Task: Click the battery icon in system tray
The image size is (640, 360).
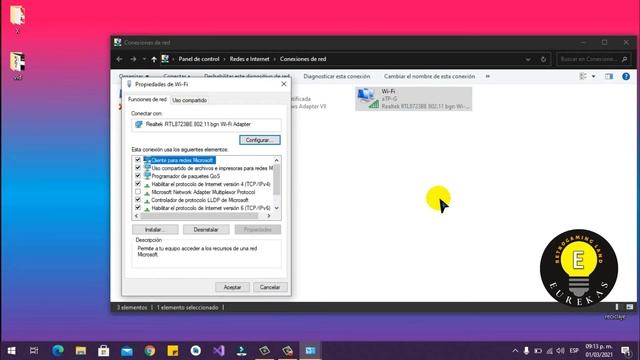Action: 538,351
